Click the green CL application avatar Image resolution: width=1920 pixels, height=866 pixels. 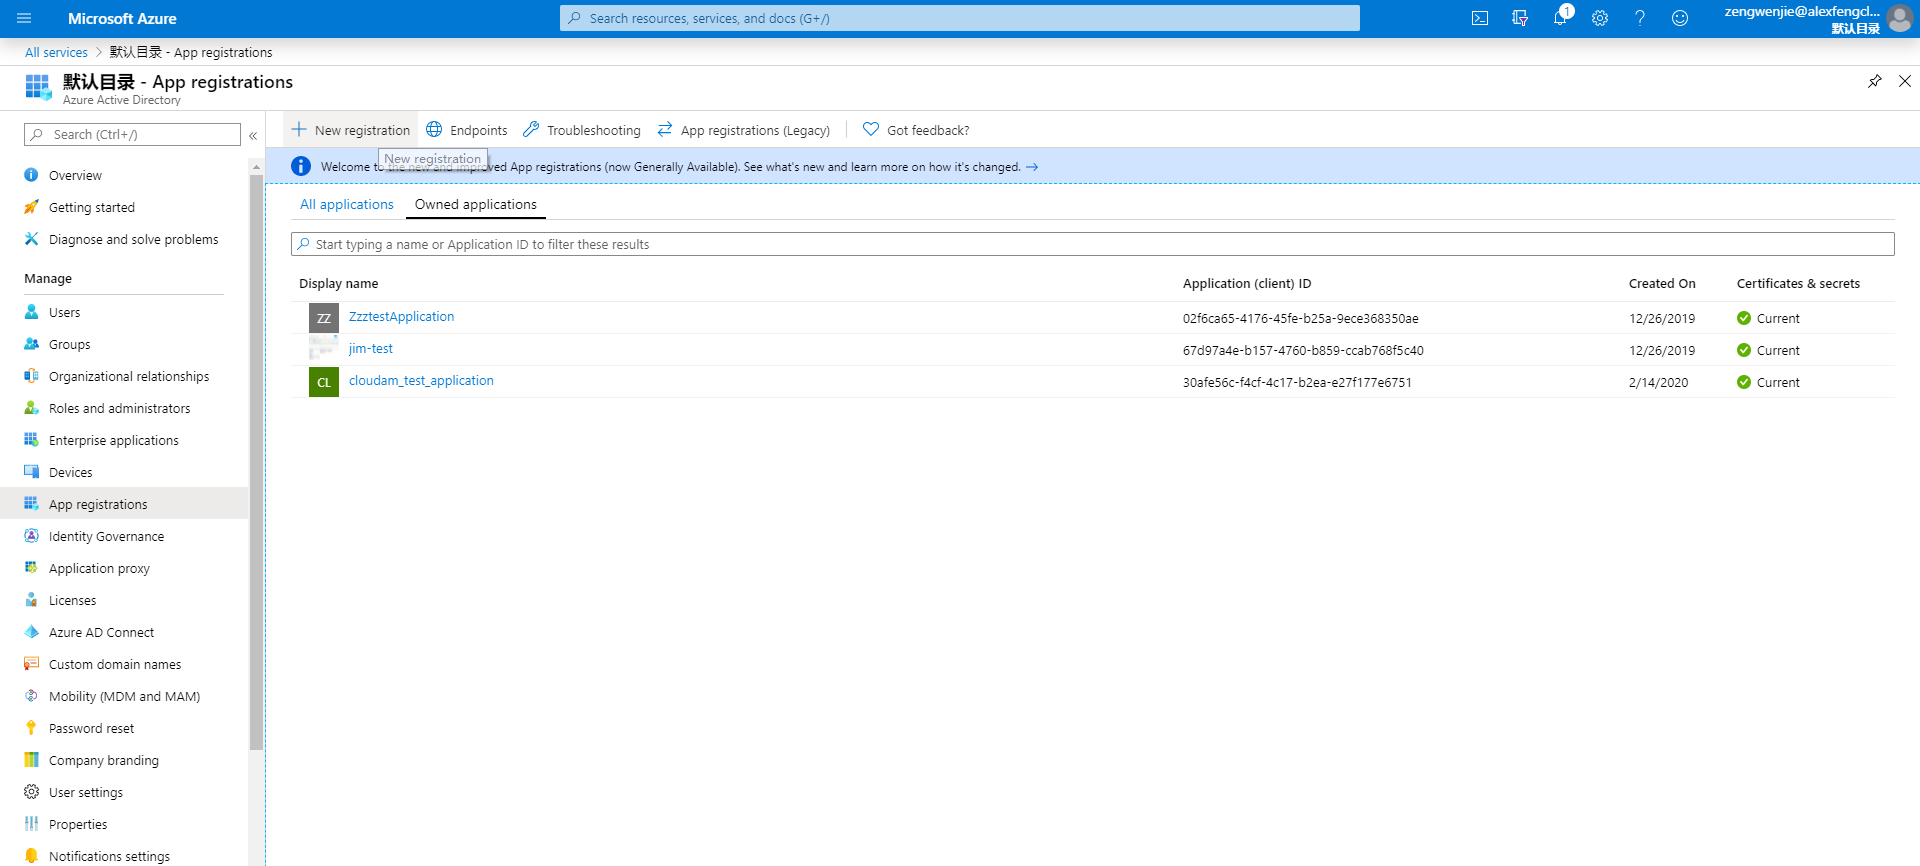point(324,382)
